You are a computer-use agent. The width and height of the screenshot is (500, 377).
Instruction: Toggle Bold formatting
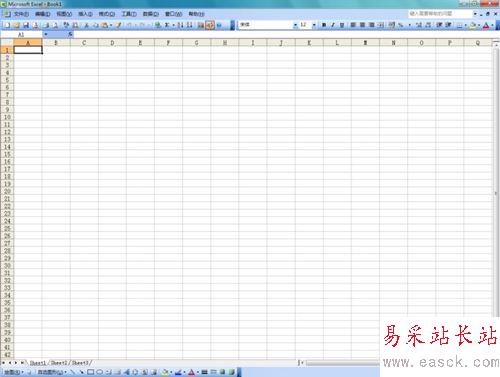[x=324, y=25]
